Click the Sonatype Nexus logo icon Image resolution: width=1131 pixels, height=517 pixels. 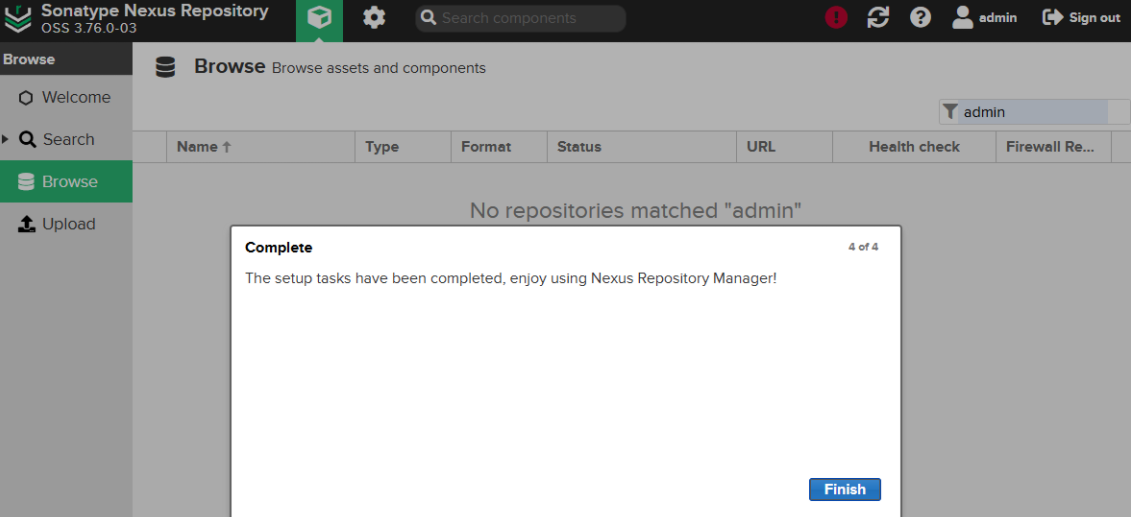[17, 18]
